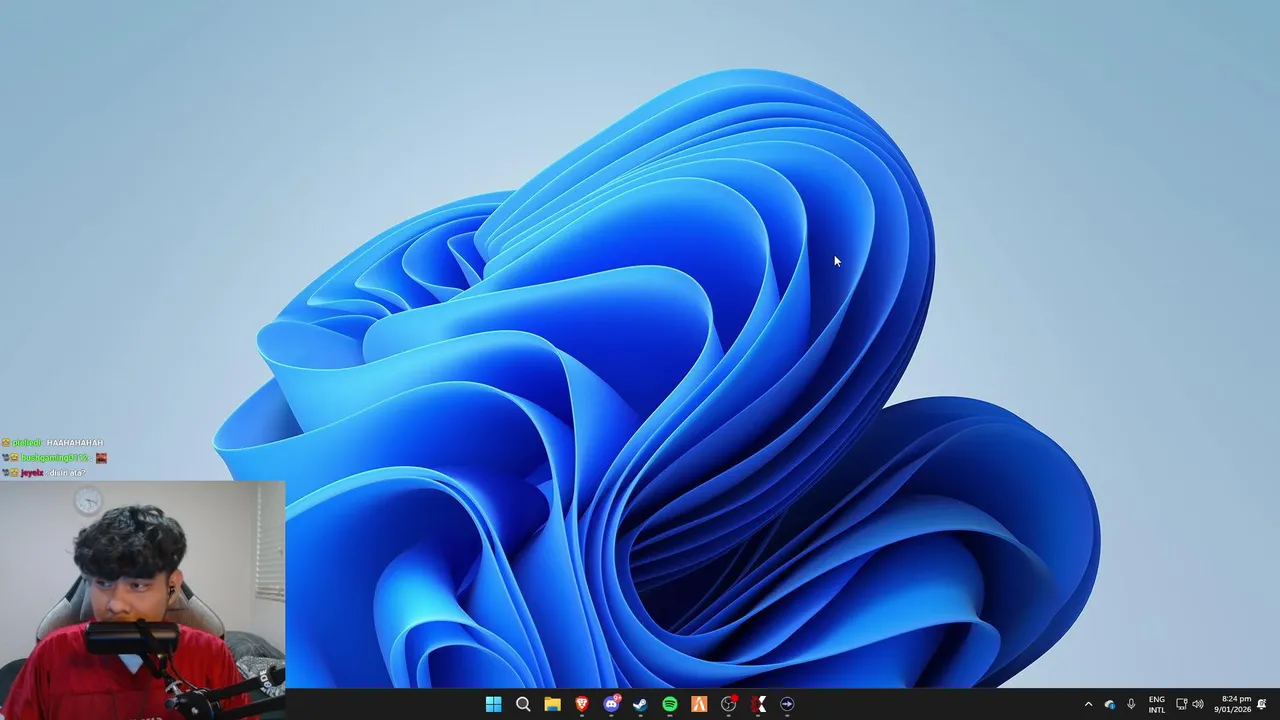Open notifications bell icon

1262,704
